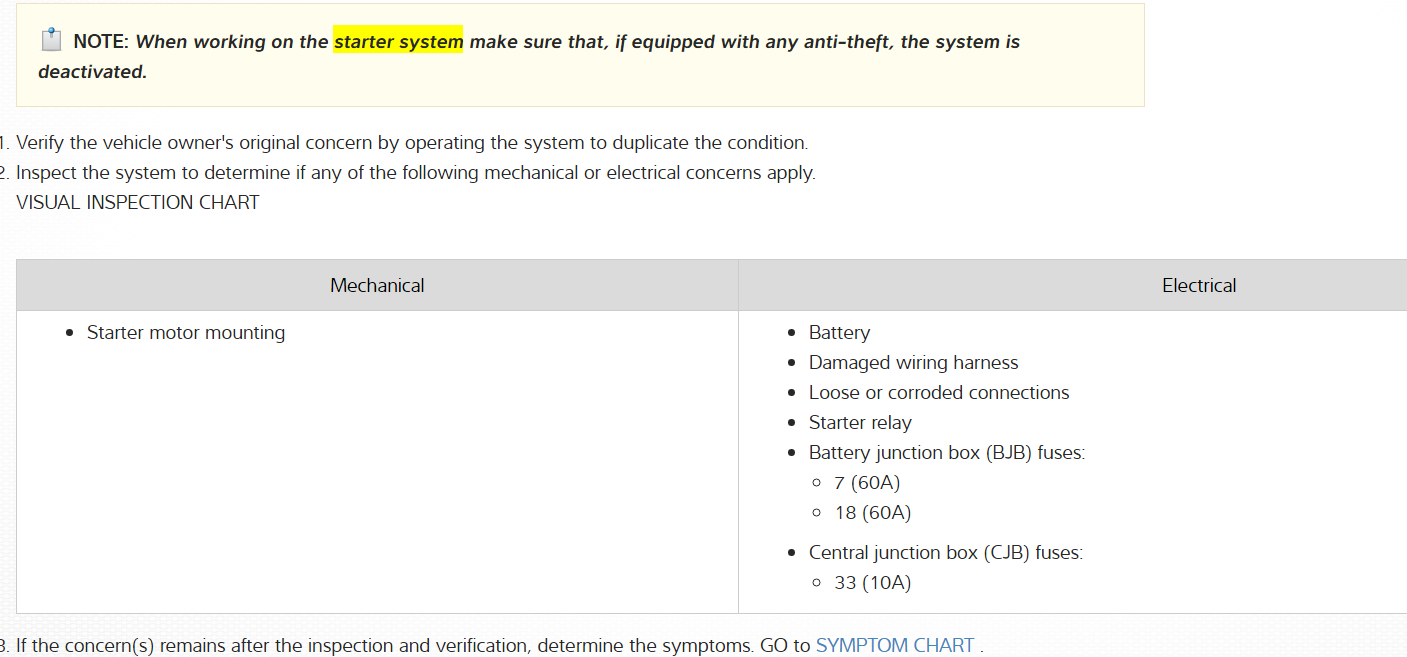Screen dimensions: 1407x657
Task: Open the SYMPTOM CHART link
Action: point(894,645)
